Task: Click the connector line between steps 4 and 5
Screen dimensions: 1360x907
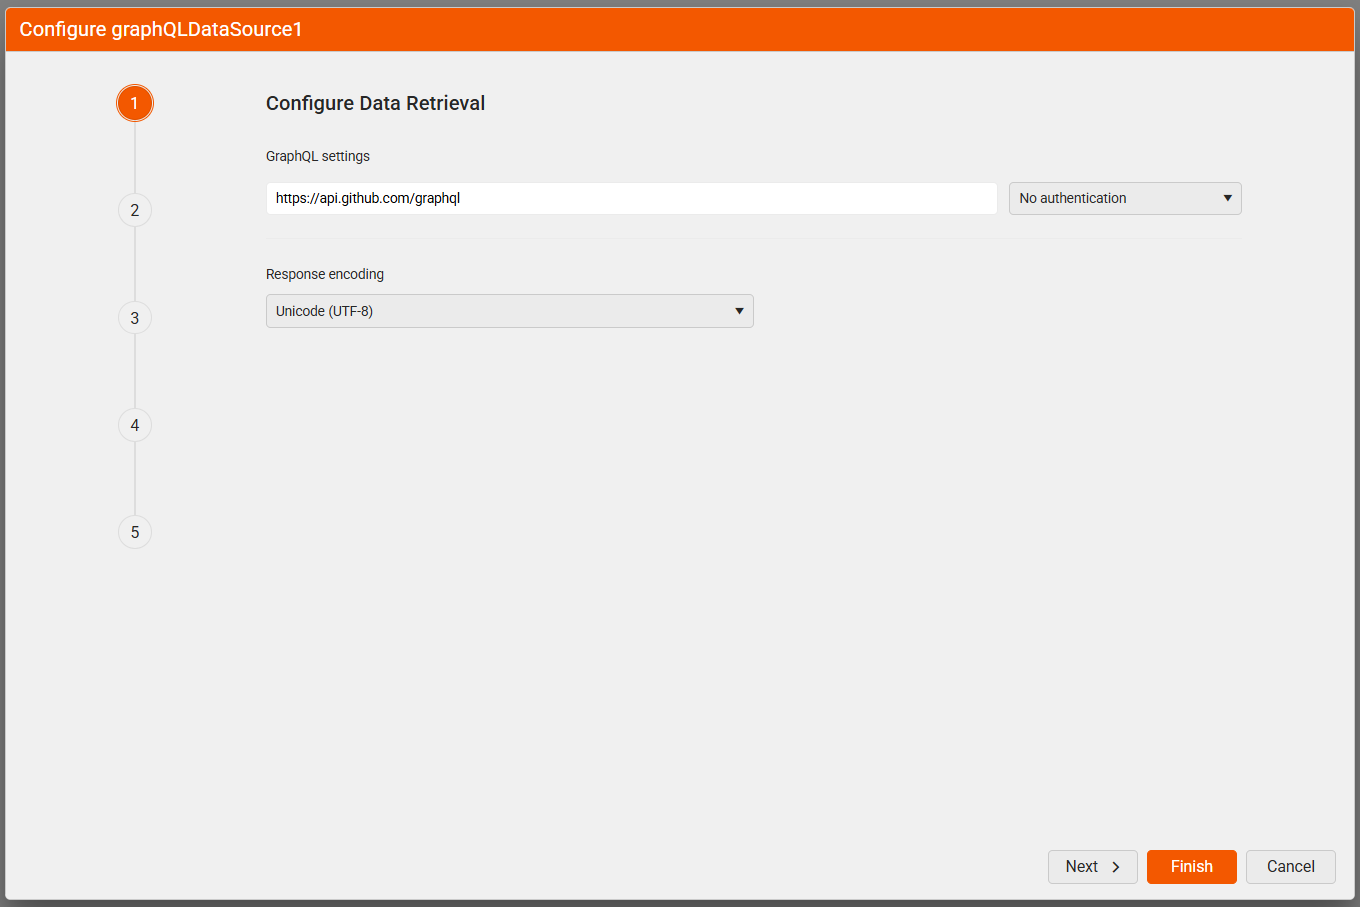Action: [x=135, y=478]
